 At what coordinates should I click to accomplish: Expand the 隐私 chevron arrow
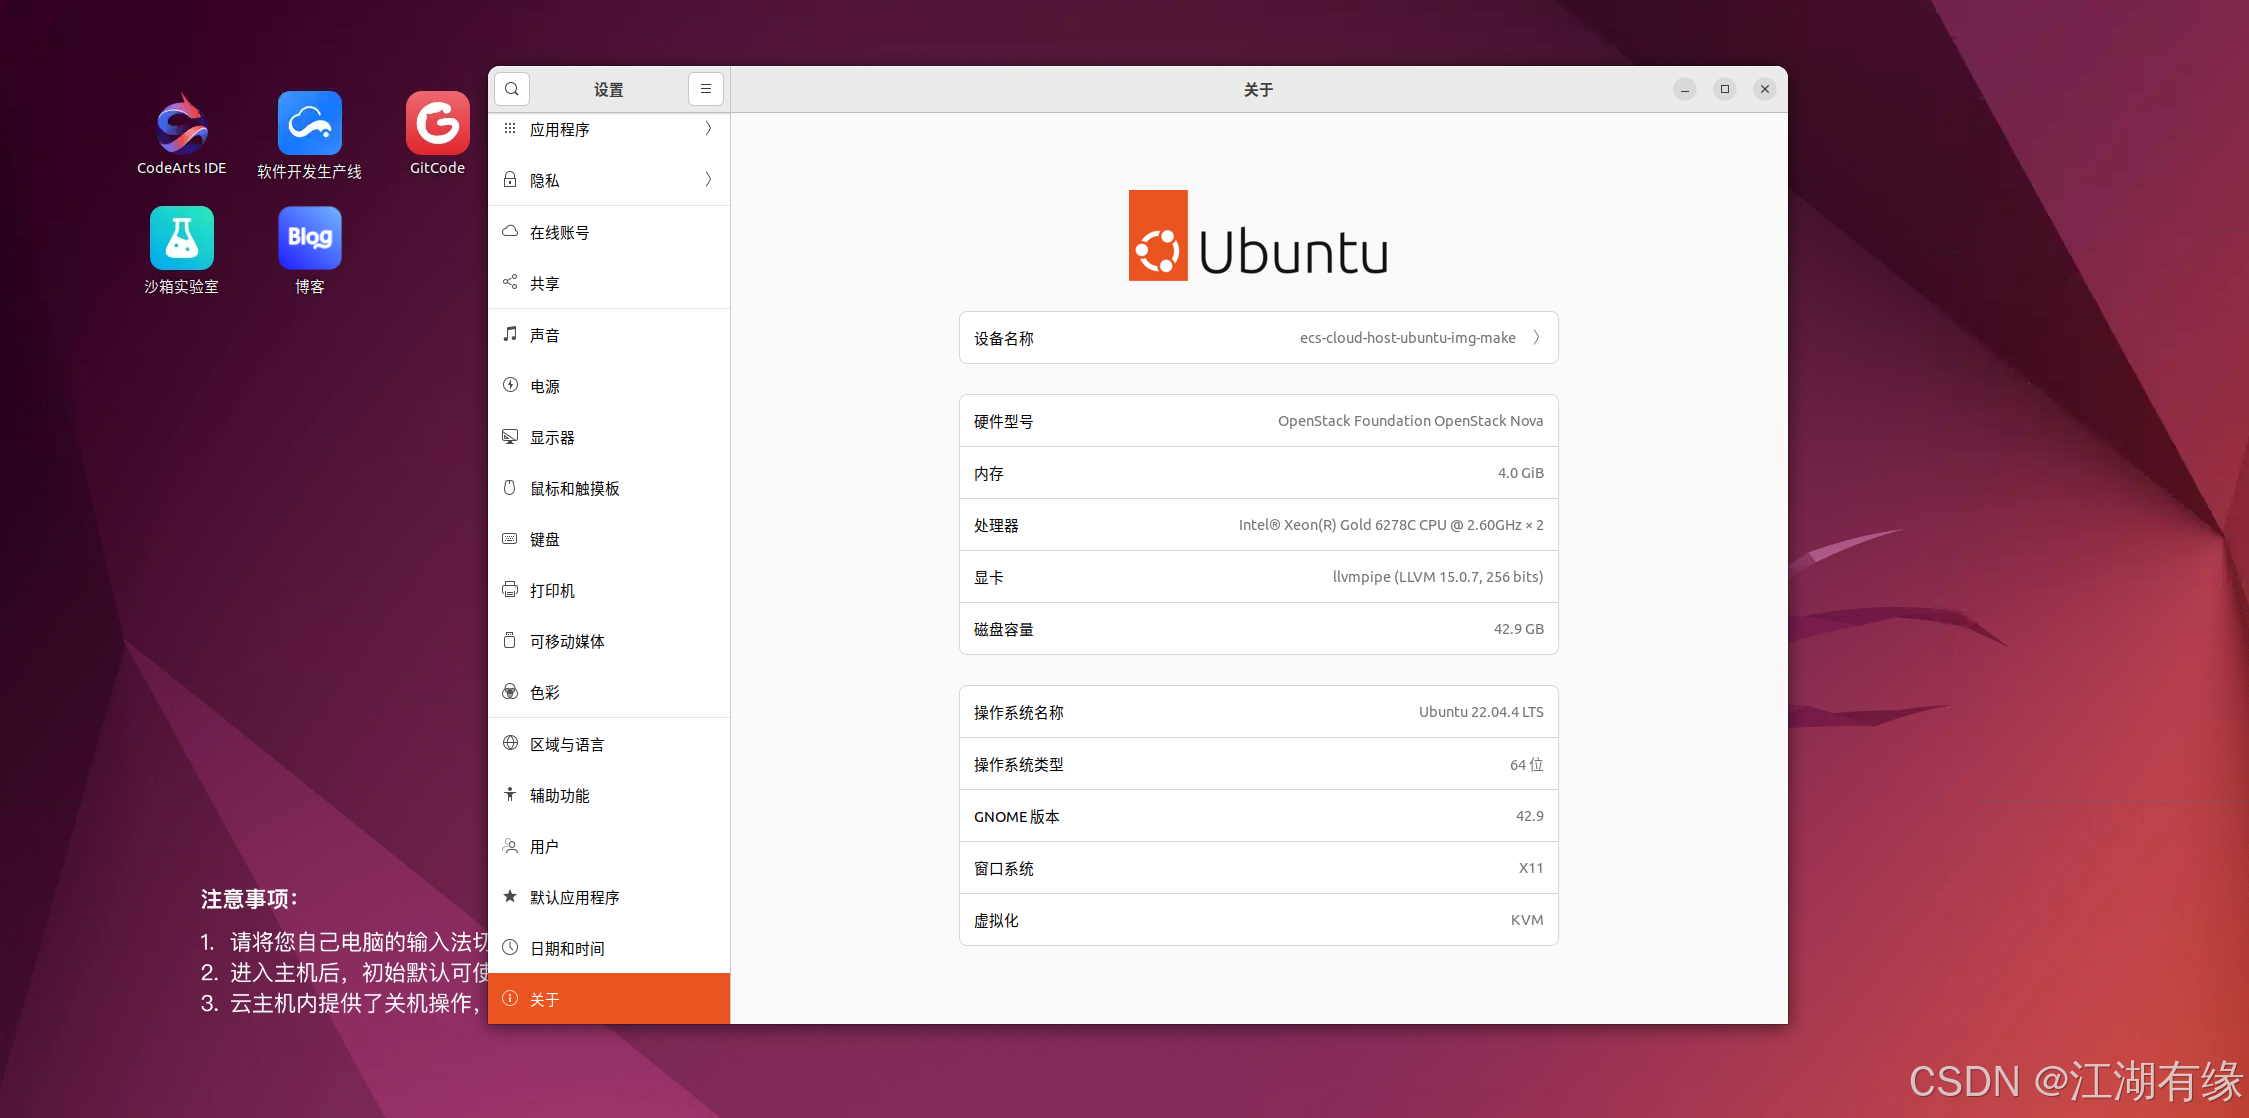click(x=708, y=179)
